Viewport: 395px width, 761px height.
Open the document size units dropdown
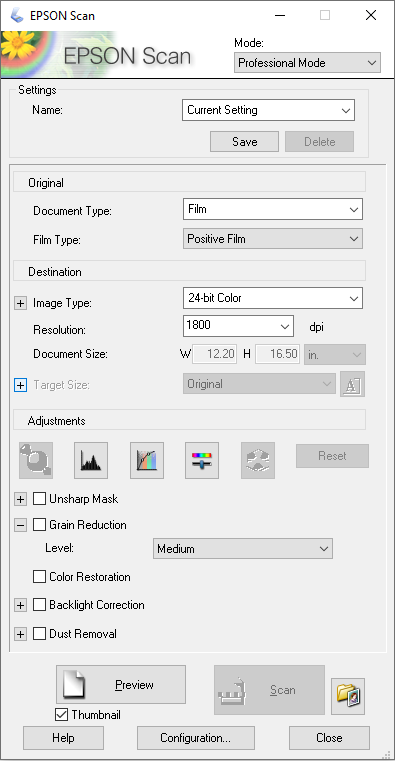tap(335, 354)
